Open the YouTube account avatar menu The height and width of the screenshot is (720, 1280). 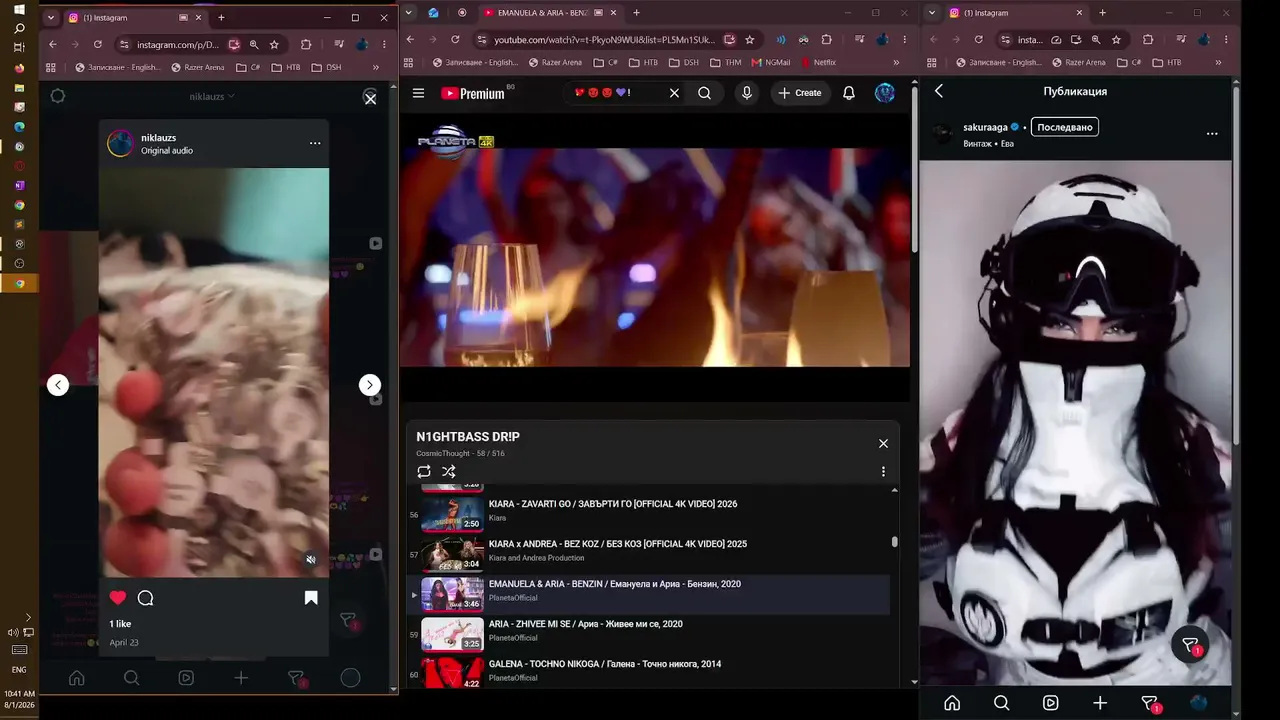pos(885,93)
